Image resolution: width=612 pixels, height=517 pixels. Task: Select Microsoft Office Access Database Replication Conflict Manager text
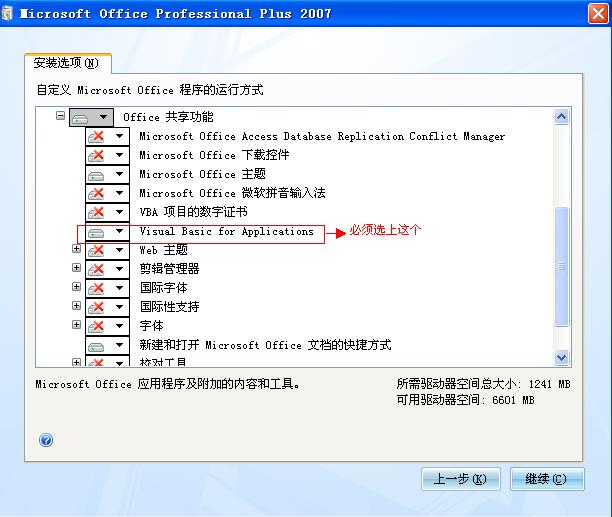coord(322,136)
